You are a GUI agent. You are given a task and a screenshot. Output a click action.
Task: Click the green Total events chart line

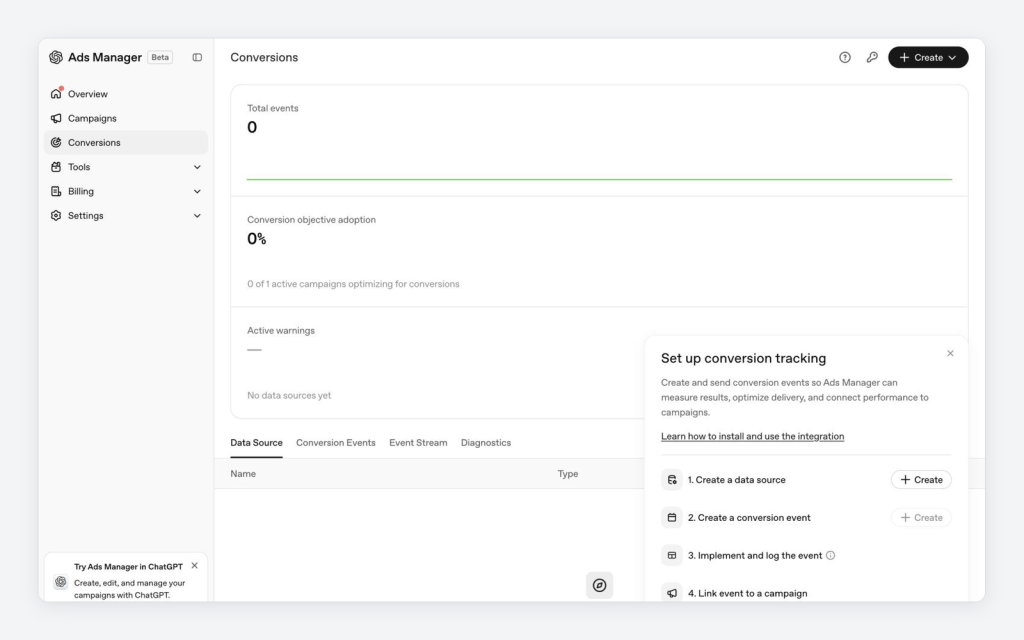point(600,179)
